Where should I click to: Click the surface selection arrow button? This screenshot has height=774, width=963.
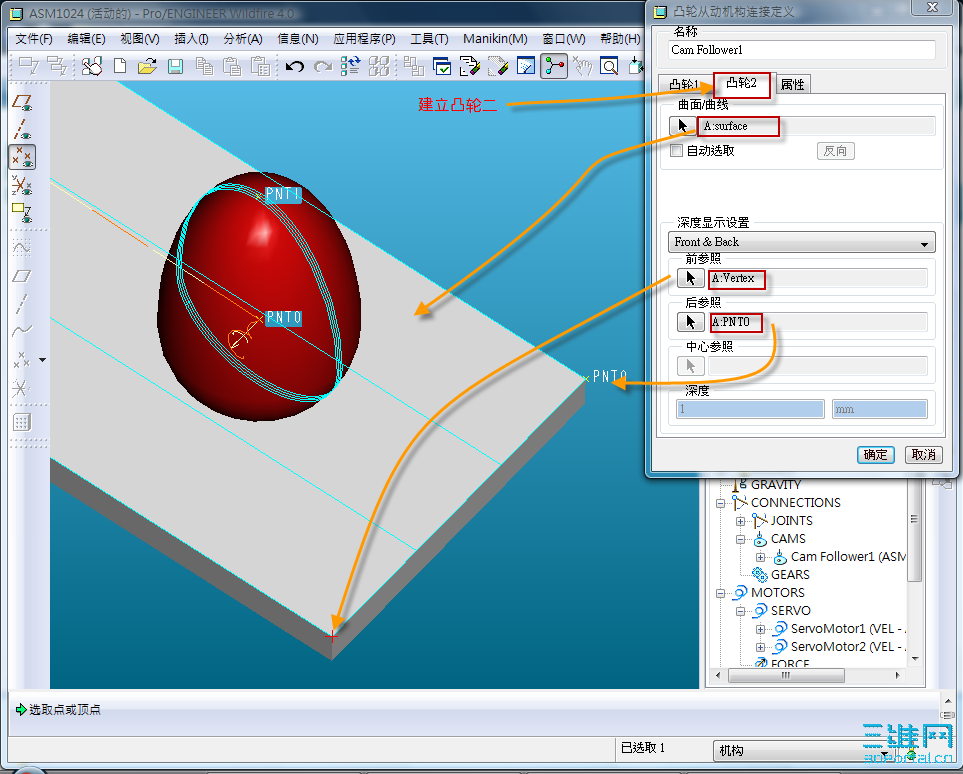click(x=682, y=126)
